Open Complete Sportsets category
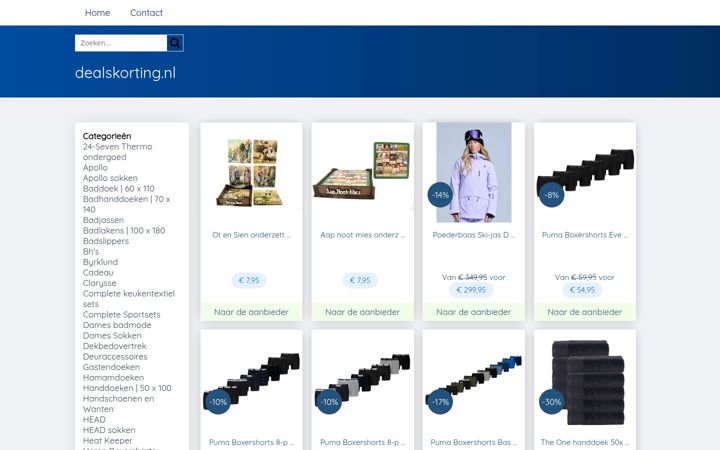 (122, 315)
